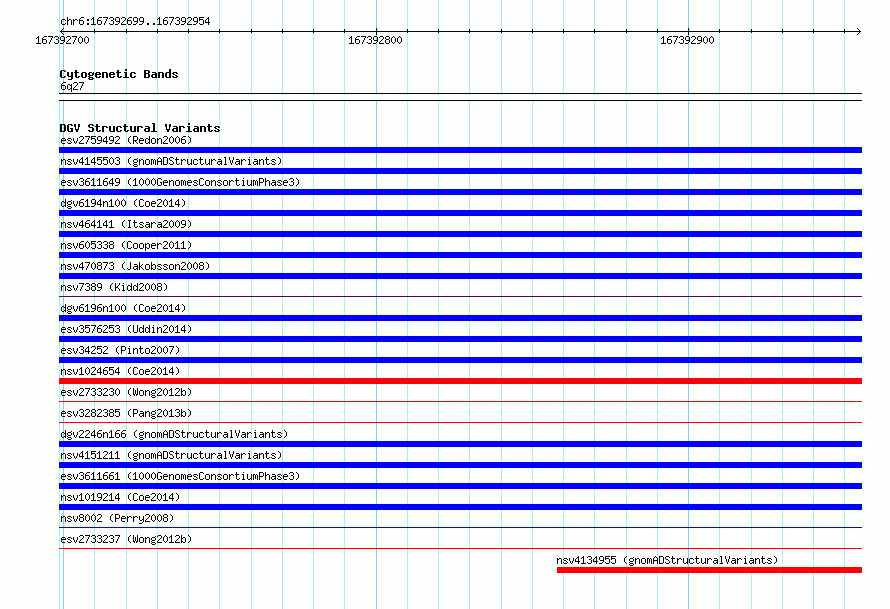The width and height of the screenshot is (890, 609).
Task: Click thick red bar under nsv1024654 (Coe2014)
Action: [460, 381]
